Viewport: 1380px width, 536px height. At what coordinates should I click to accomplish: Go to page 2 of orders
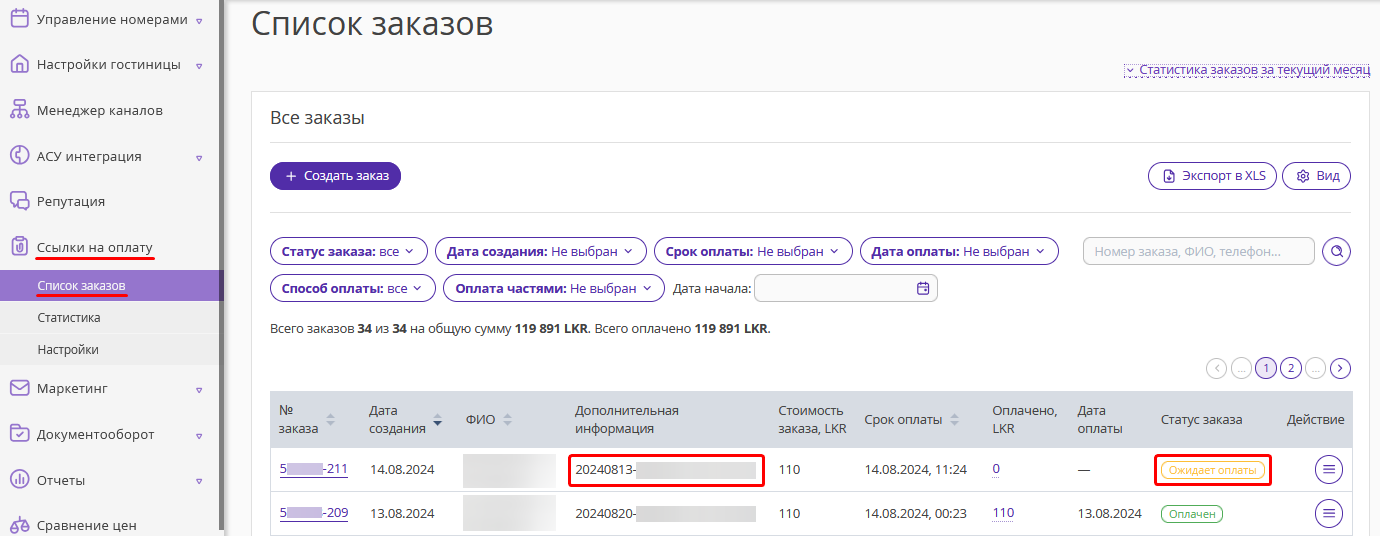click(1291, 368)
